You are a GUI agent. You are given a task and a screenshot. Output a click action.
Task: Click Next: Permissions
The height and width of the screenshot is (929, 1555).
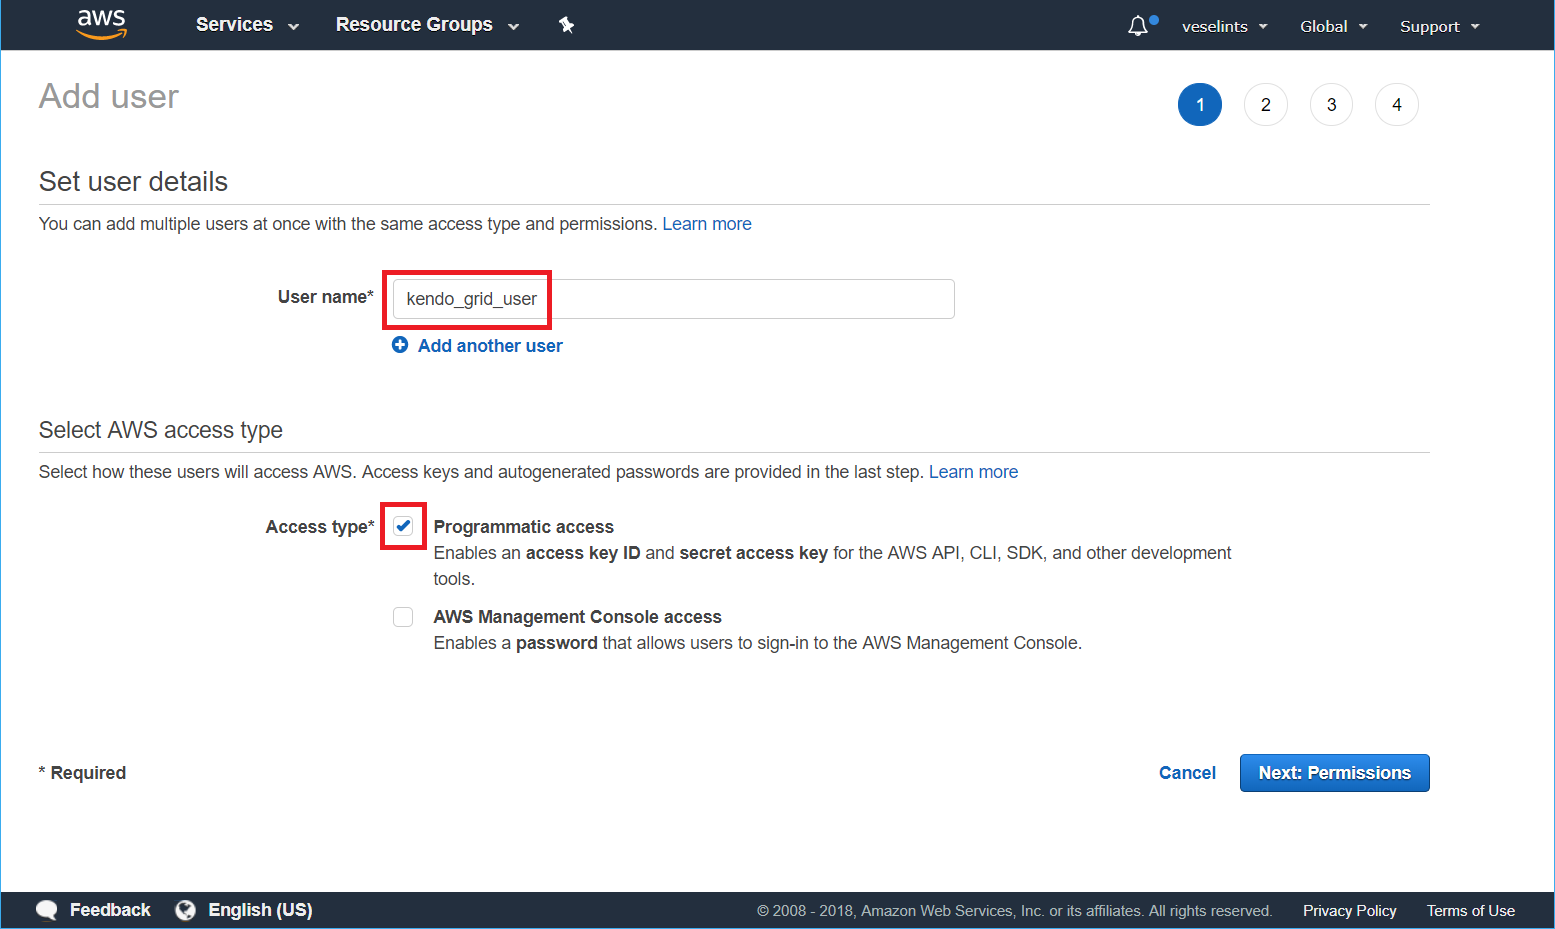(1334, 772)
